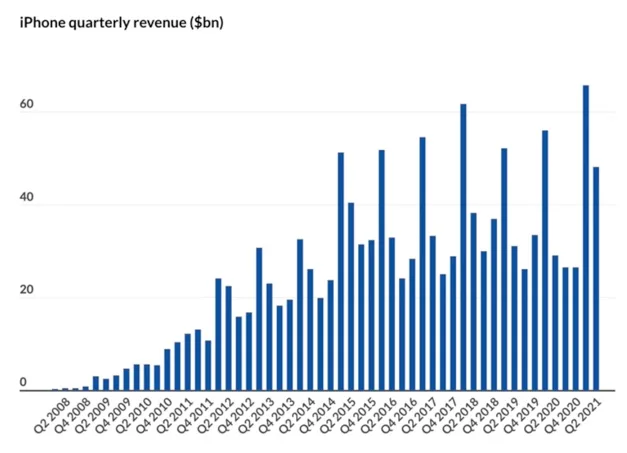
Task: Click the x-axis label 'Q2 2009'
Action: point(94,416)
